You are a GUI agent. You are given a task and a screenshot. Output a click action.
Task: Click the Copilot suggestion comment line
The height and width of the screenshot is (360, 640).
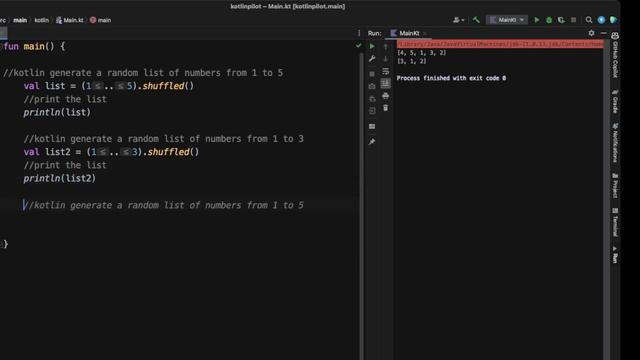163,205
